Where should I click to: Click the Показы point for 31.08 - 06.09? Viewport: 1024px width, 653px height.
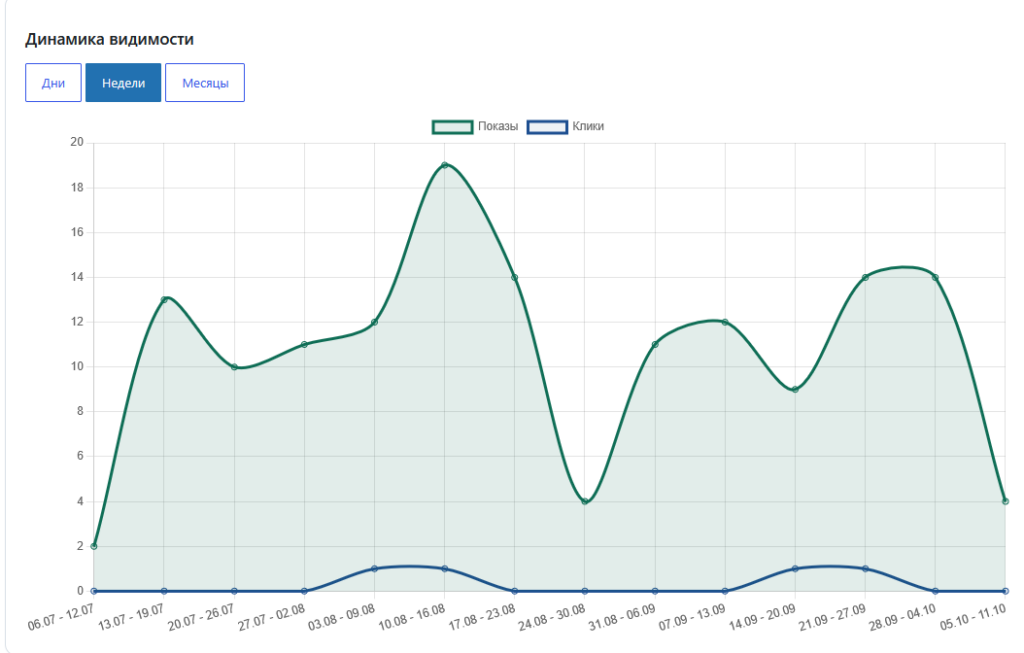coord(655,344)
